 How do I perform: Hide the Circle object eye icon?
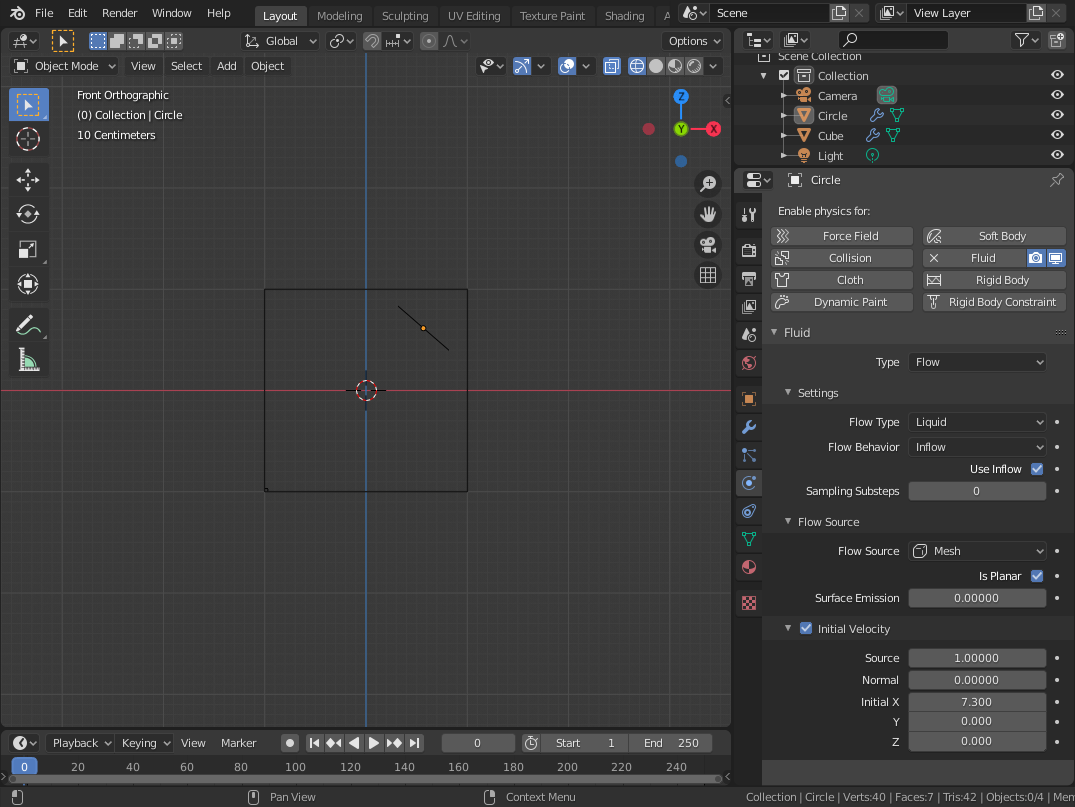[1057, 115]
